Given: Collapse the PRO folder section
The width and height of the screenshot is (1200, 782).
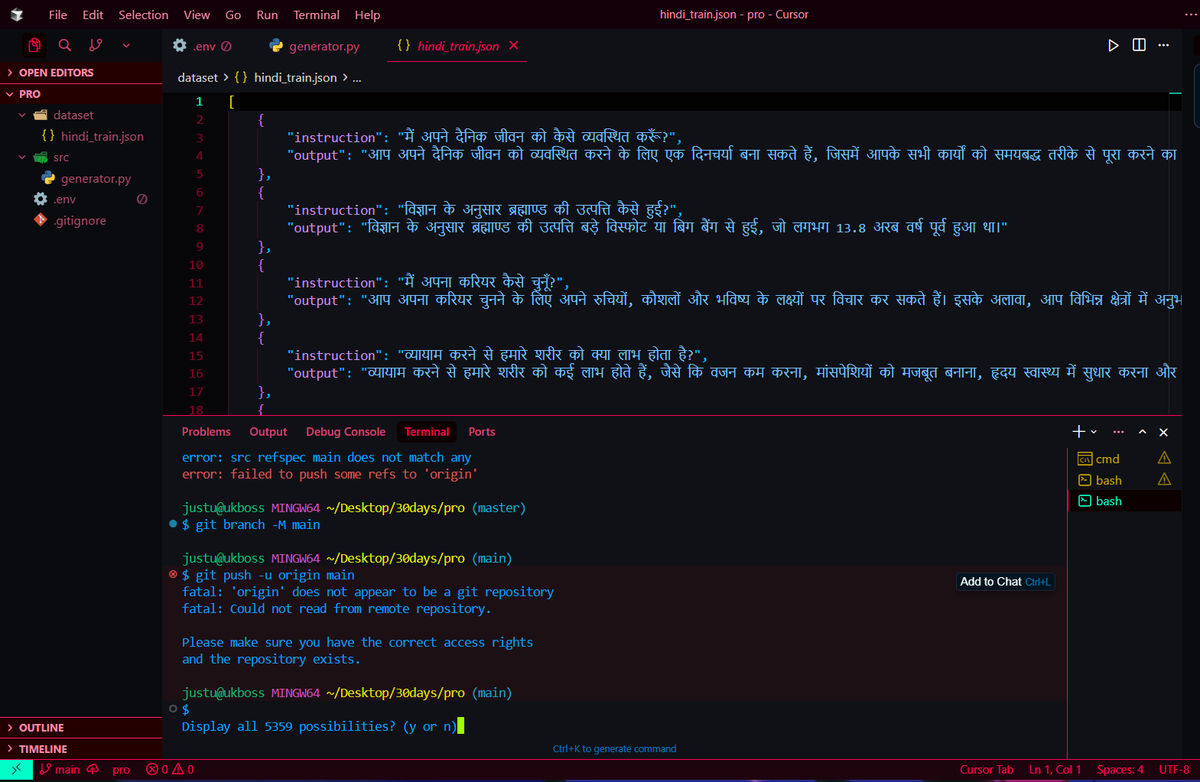Looking at the screenshot, I should coord(81,94).
